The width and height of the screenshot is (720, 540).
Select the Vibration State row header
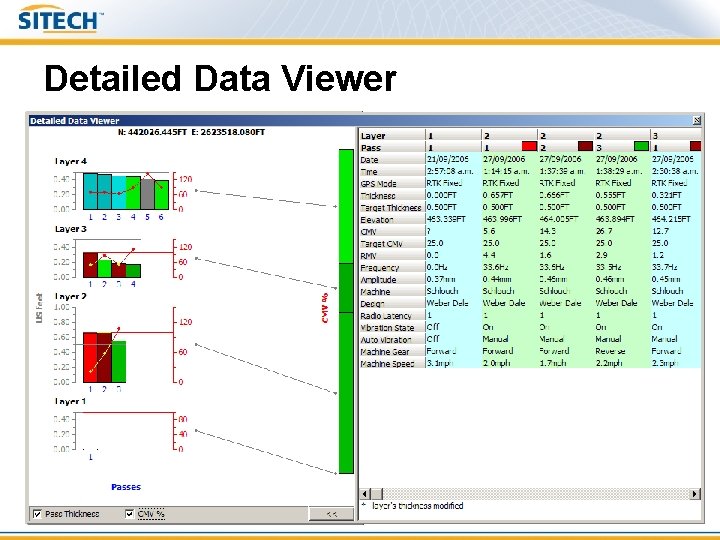pos(392,327)
